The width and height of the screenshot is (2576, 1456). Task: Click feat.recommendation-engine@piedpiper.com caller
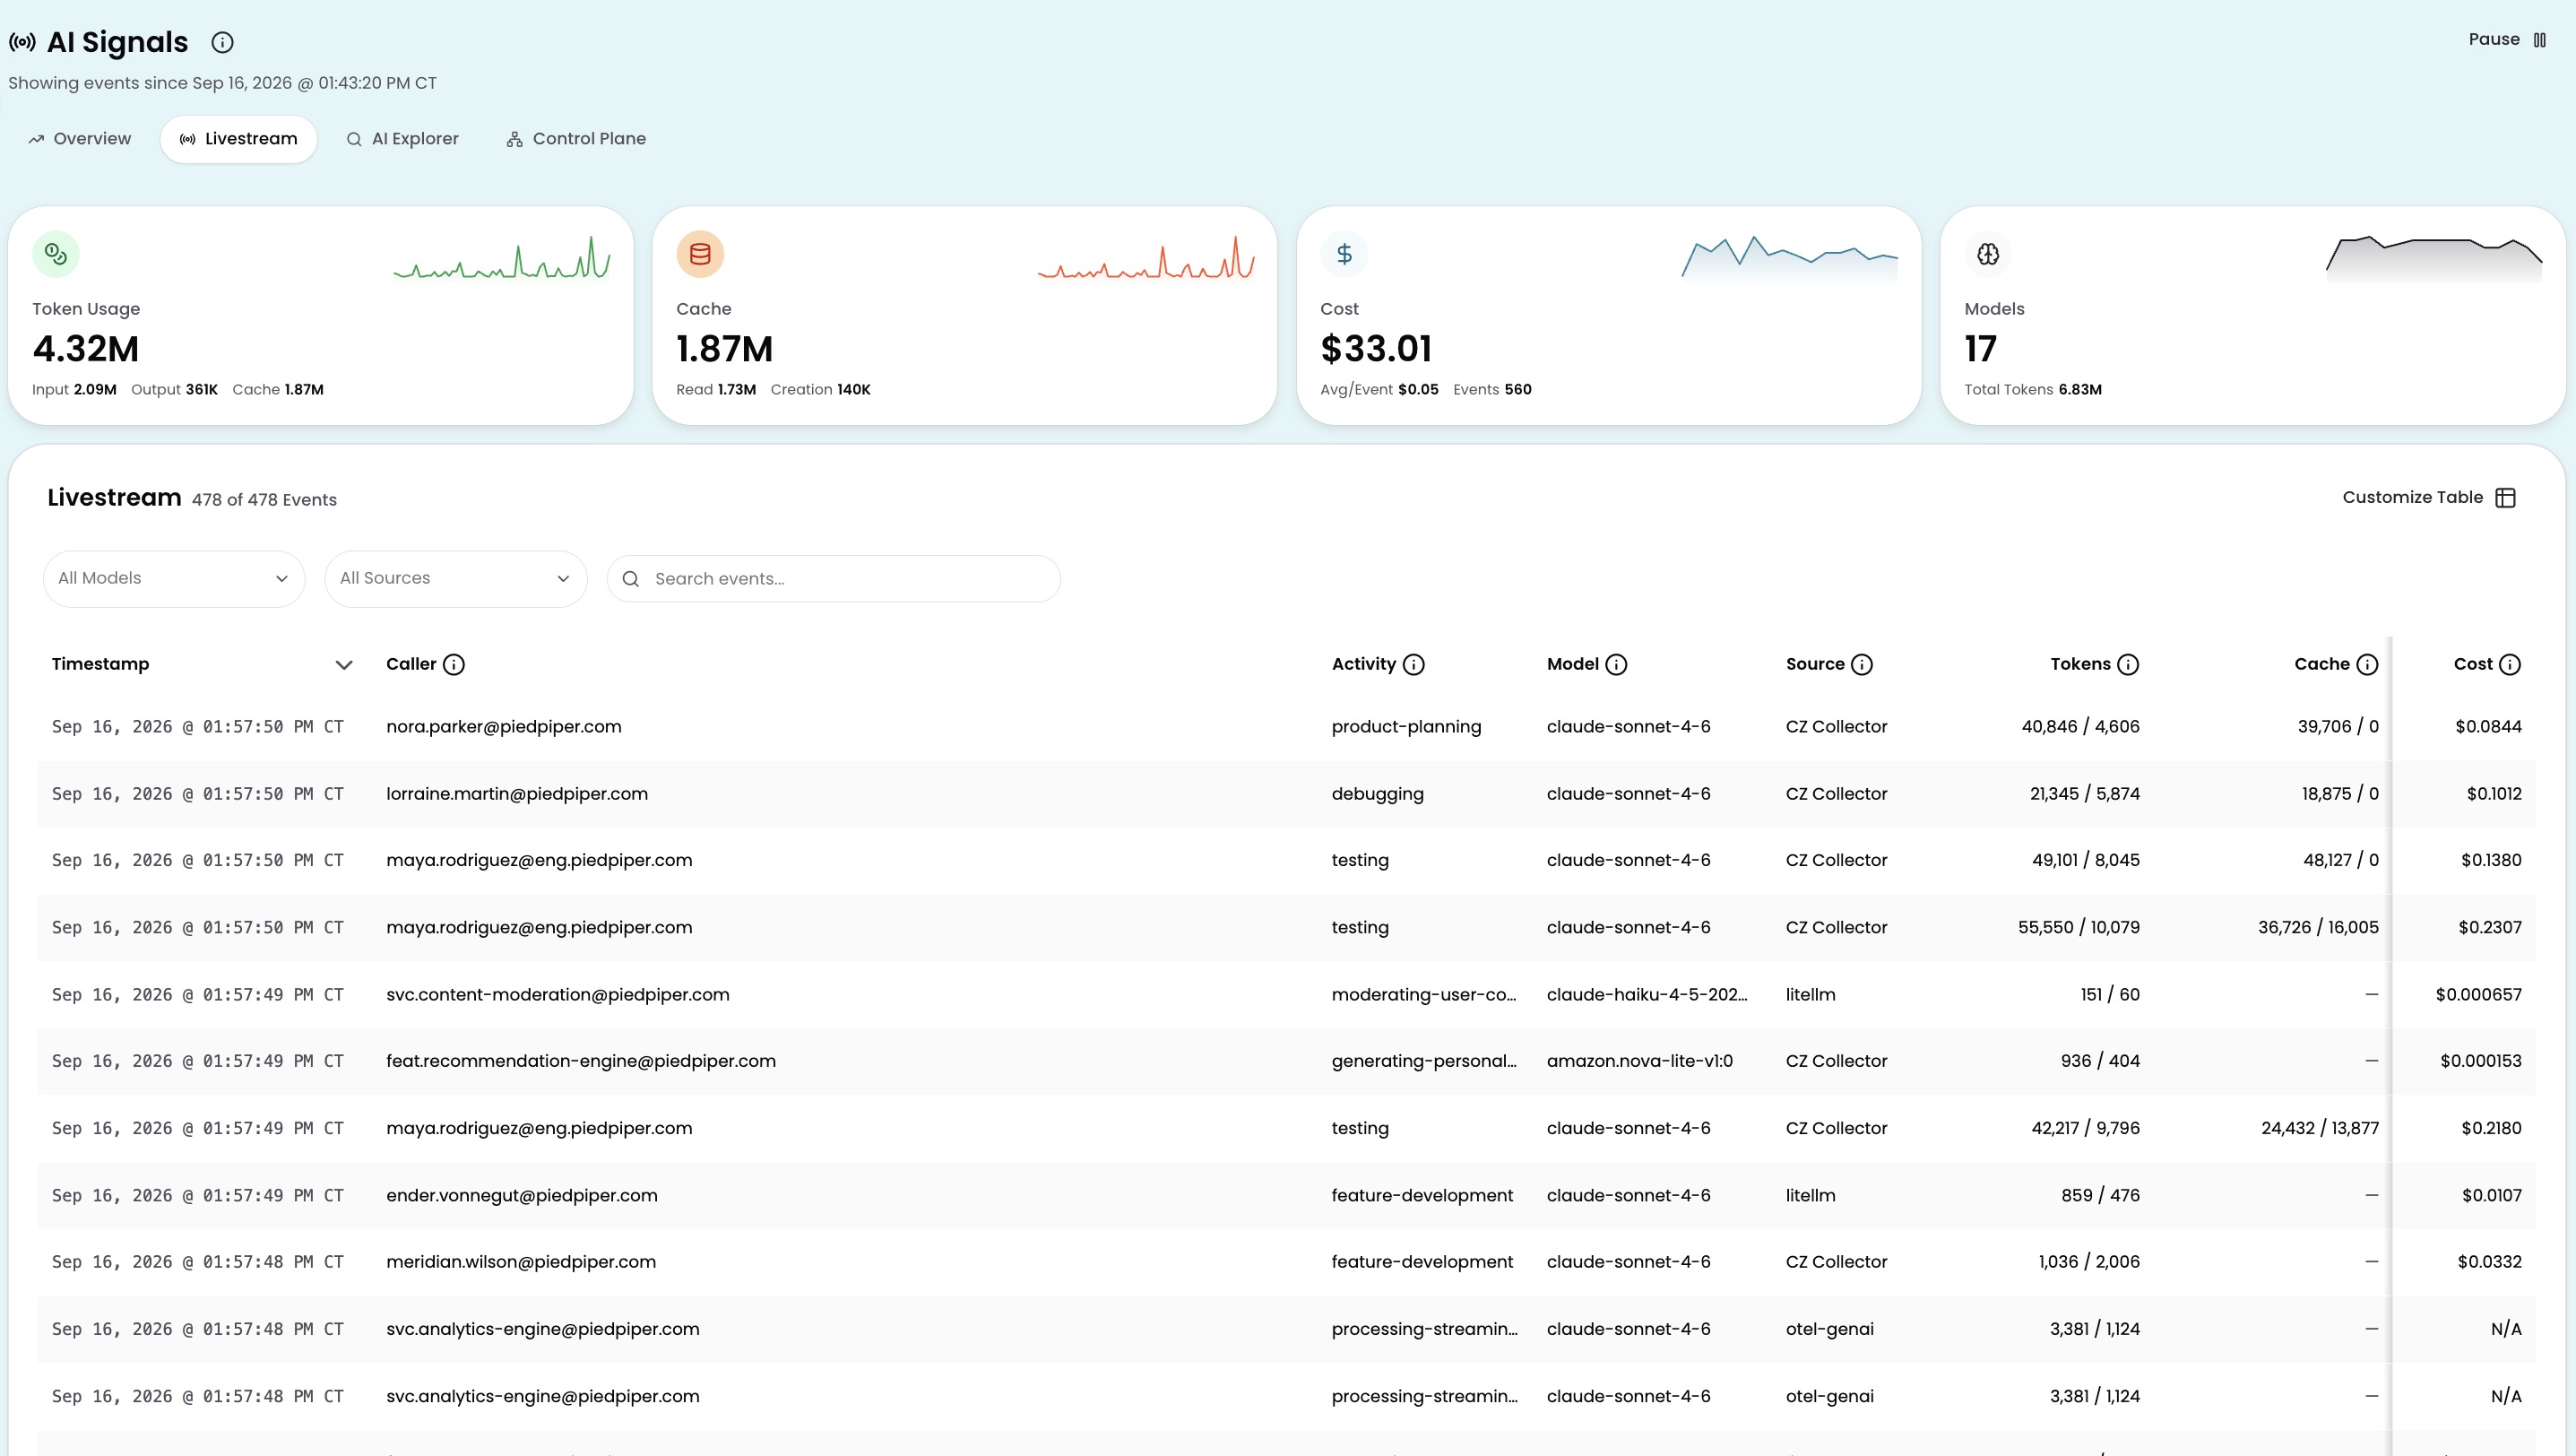581,1061
